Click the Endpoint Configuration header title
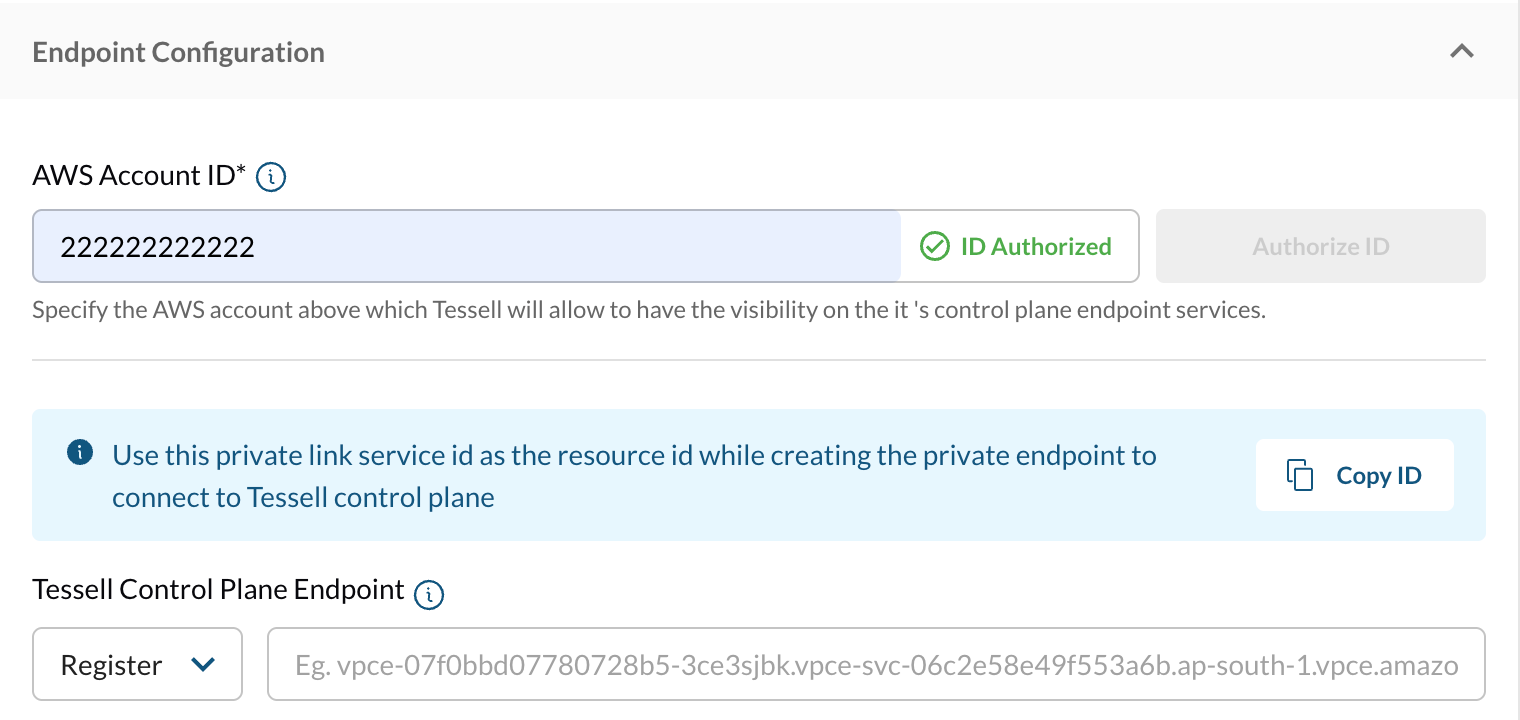The image size is (1520, 720). point(178,52)
